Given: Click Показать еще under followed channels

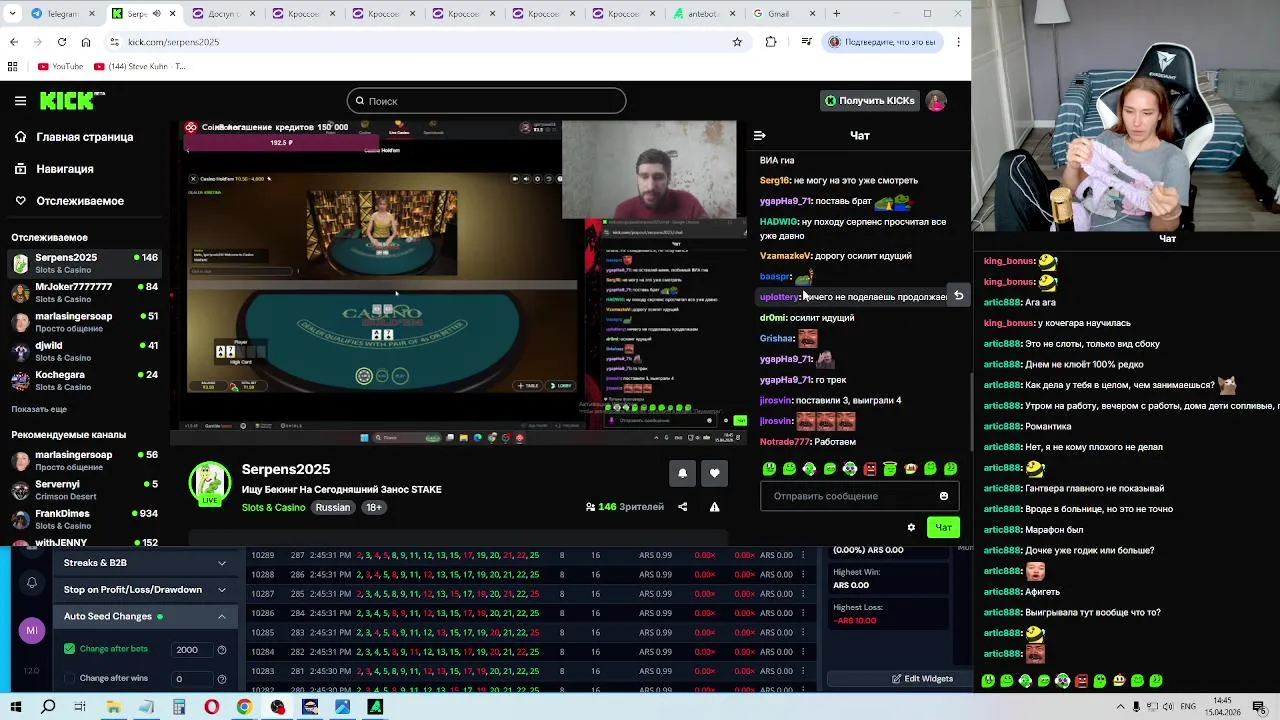Looking at the screenshot, I should click(x=39, y=409).
